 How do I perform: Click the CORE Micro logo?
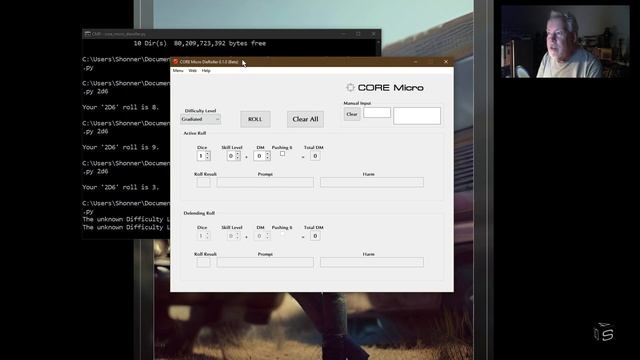click(385, 87)
